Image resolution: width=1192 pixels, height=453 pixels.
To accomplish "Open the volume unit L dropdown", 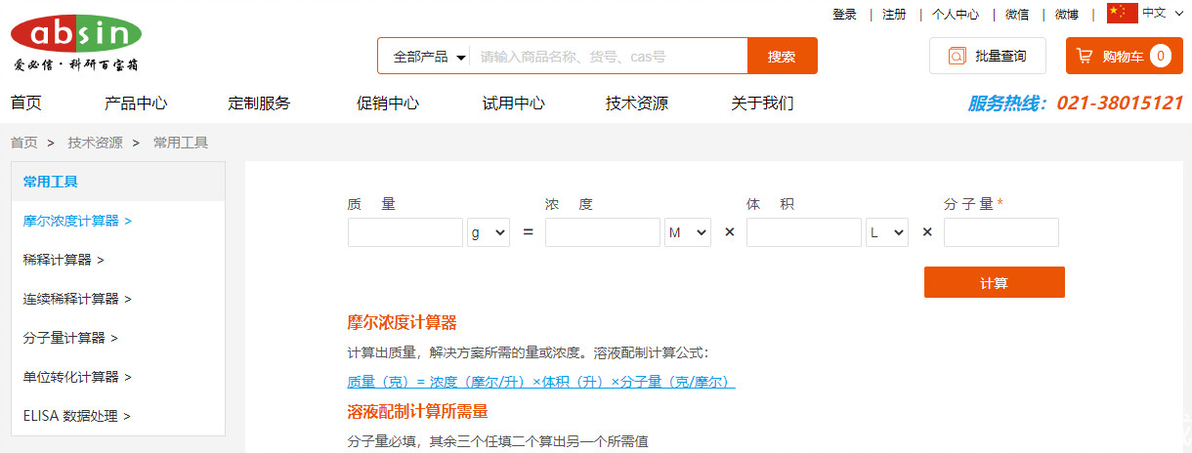I will (x=887, y=233).
